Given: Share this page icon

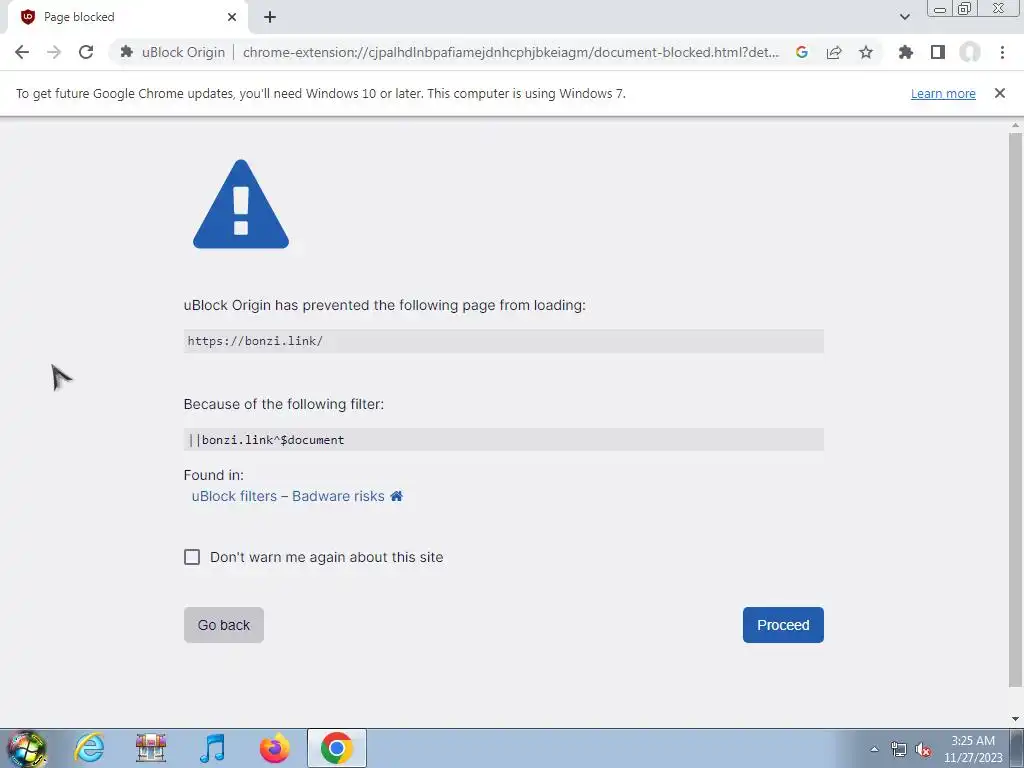Looking at the screenshot, I should [x=834, y=52].
